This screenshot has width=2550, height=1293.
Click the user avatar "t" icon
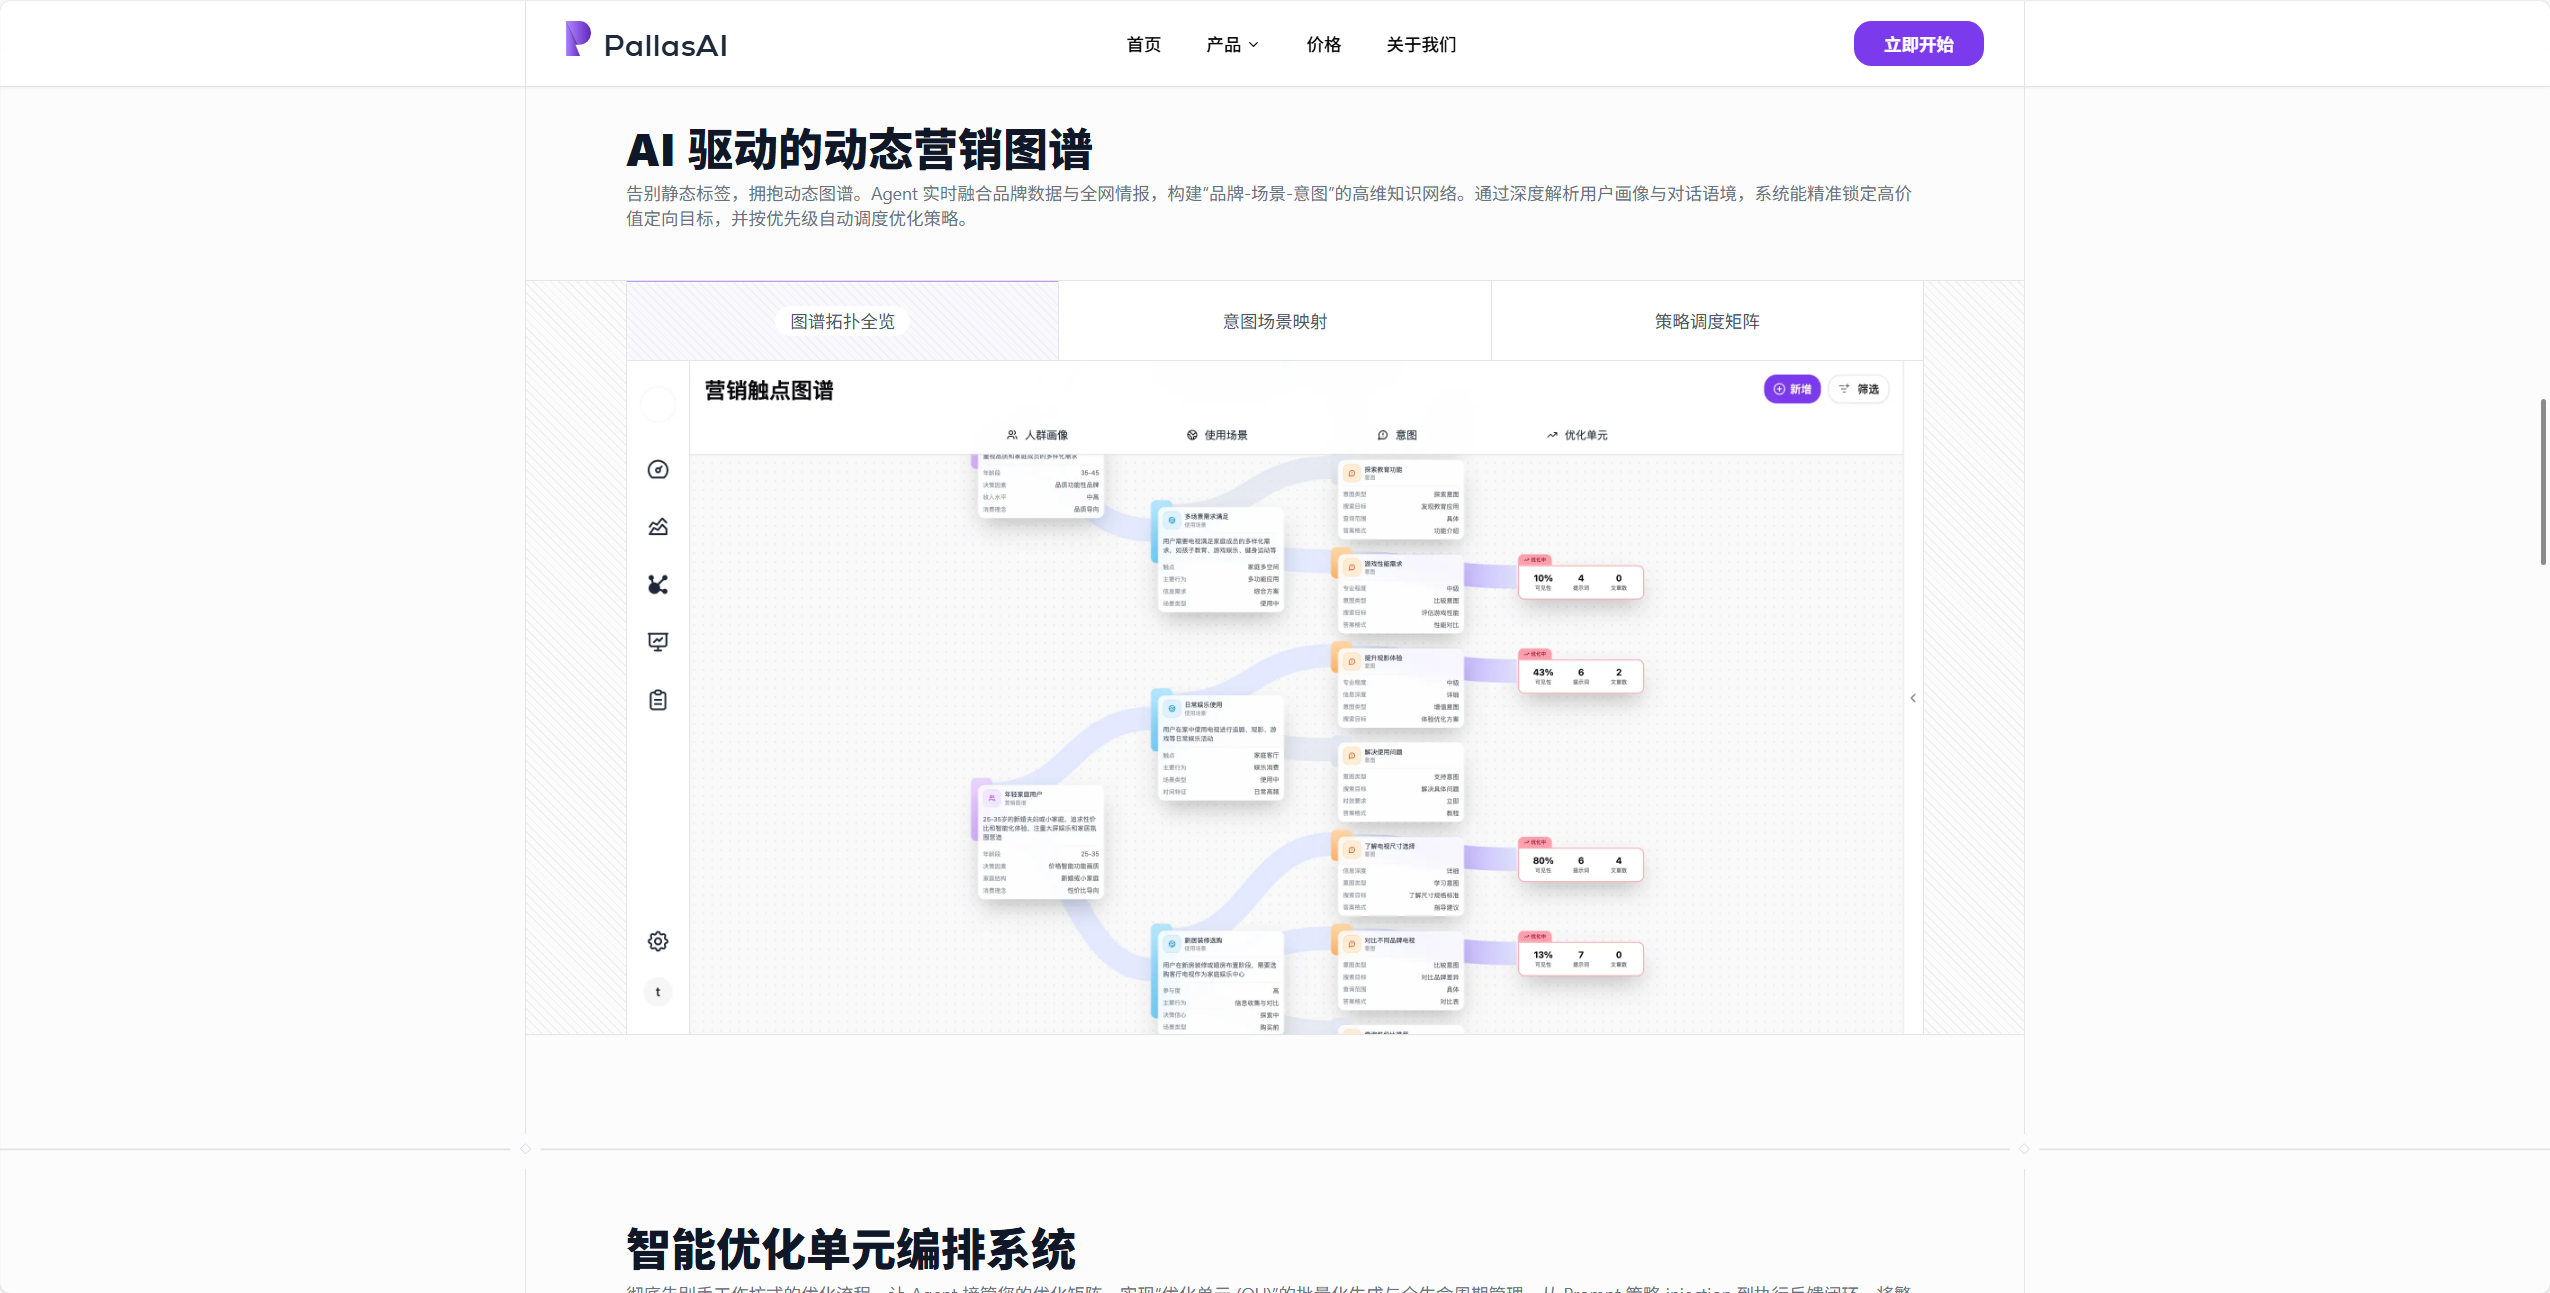click(658, 992)
